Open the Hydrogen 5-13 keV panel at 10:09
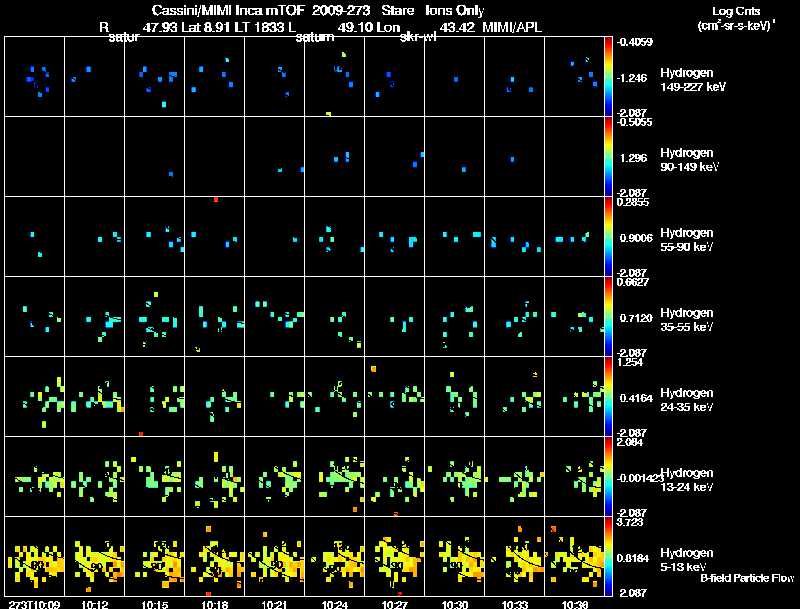The width and height of the screenshot is (800, 609). pos(34,557)
